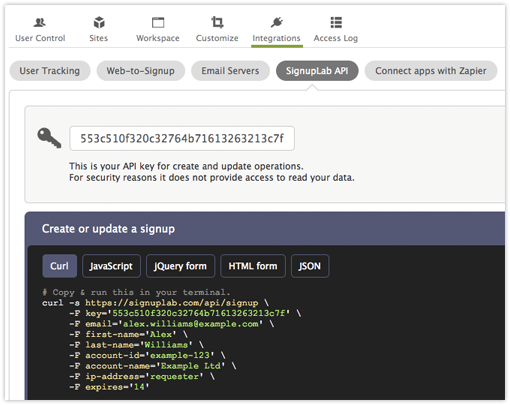Screen dimensions: 510x405
Task: Open the Customize section label
Action: pyautogui.click(x=217, y=38)
